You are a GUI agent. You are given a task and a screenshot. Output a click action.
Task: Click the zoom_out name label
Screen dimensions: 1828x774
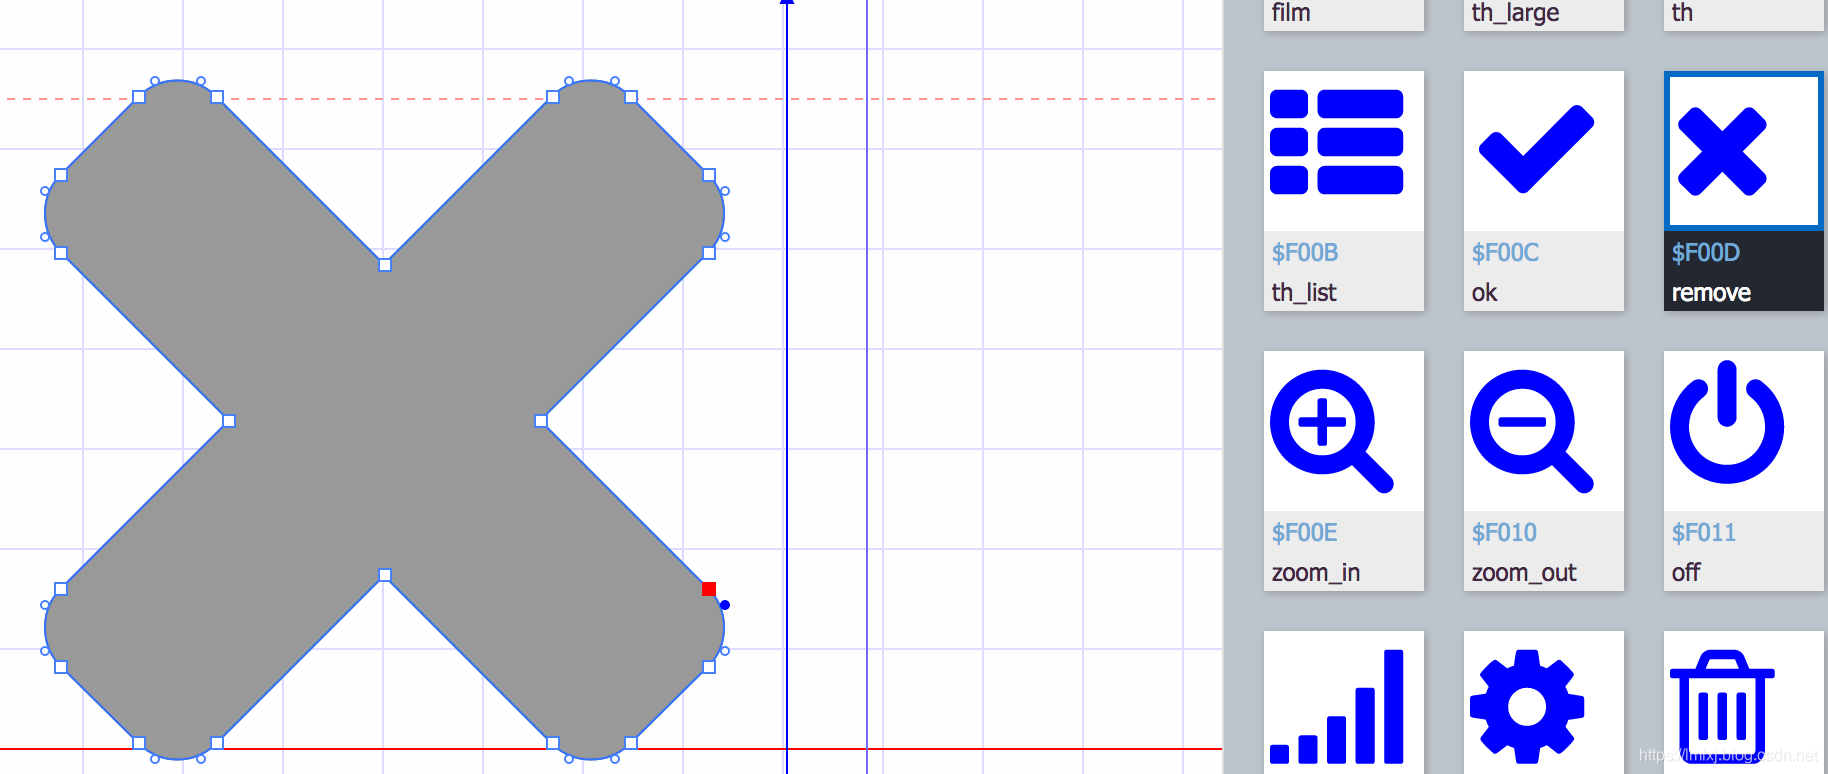click(x=1524, y=573)
